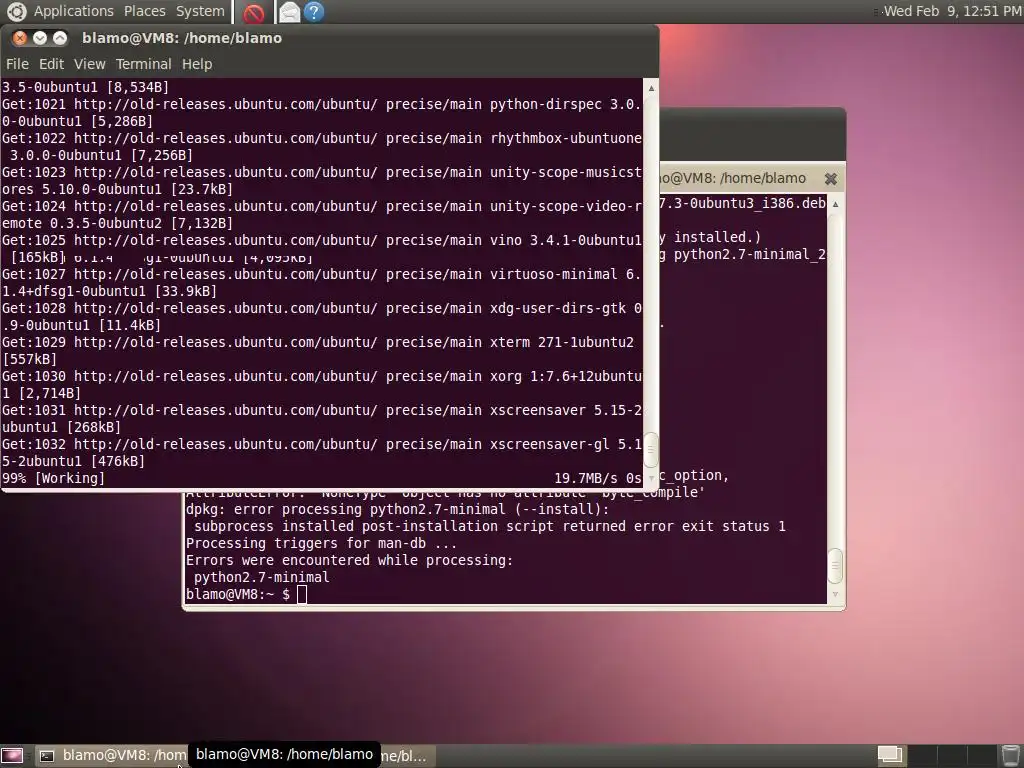Open the Terminal menu in menu bar
Screen dimensions: 1024x768
144,64
